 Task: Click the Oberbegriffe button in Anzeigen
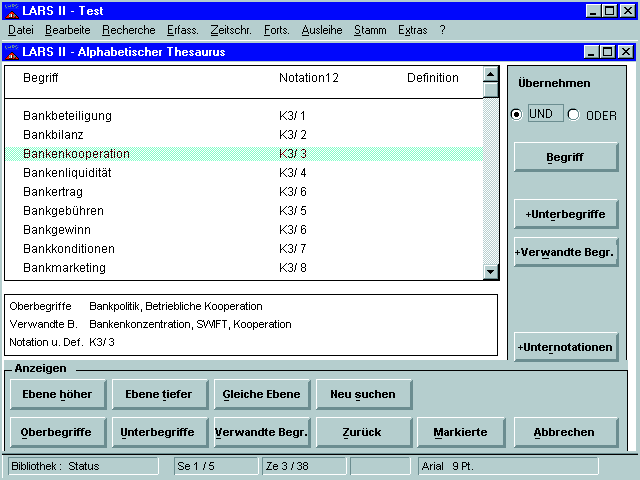pos(58,432)
